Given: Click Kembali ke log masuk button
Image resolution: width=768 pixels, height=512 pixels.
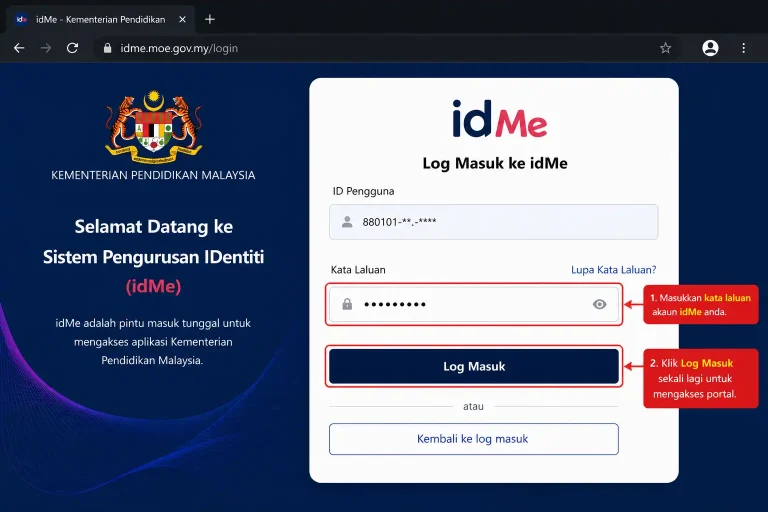Looking at the screenshot, I should click(474, 439).
